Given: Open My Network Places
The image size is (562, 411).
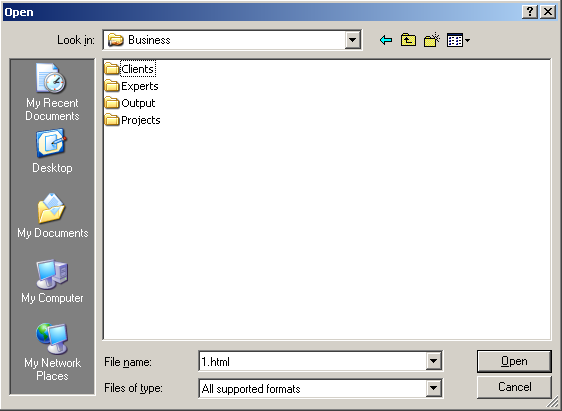Looking at the screenshot, I should tap(52, 352).
